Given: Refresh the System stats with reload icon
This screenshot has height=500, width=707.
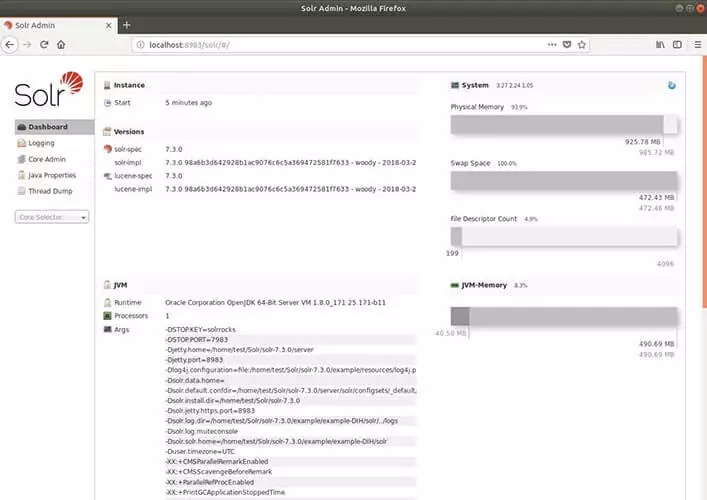Looking at the screenshot, I should (x=671, y=85).
